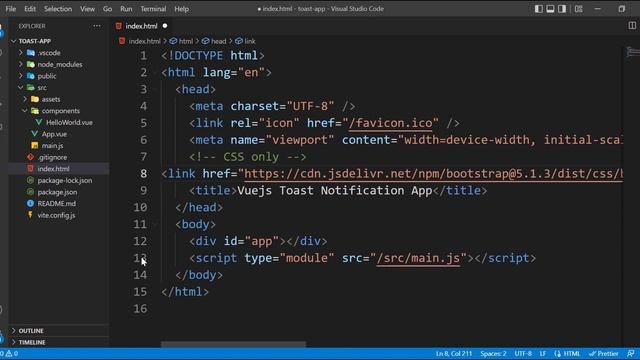The width and height of the screenshot is (640, 360).
Task: Click the horizontal editor scrollbar
Action: 233,344
